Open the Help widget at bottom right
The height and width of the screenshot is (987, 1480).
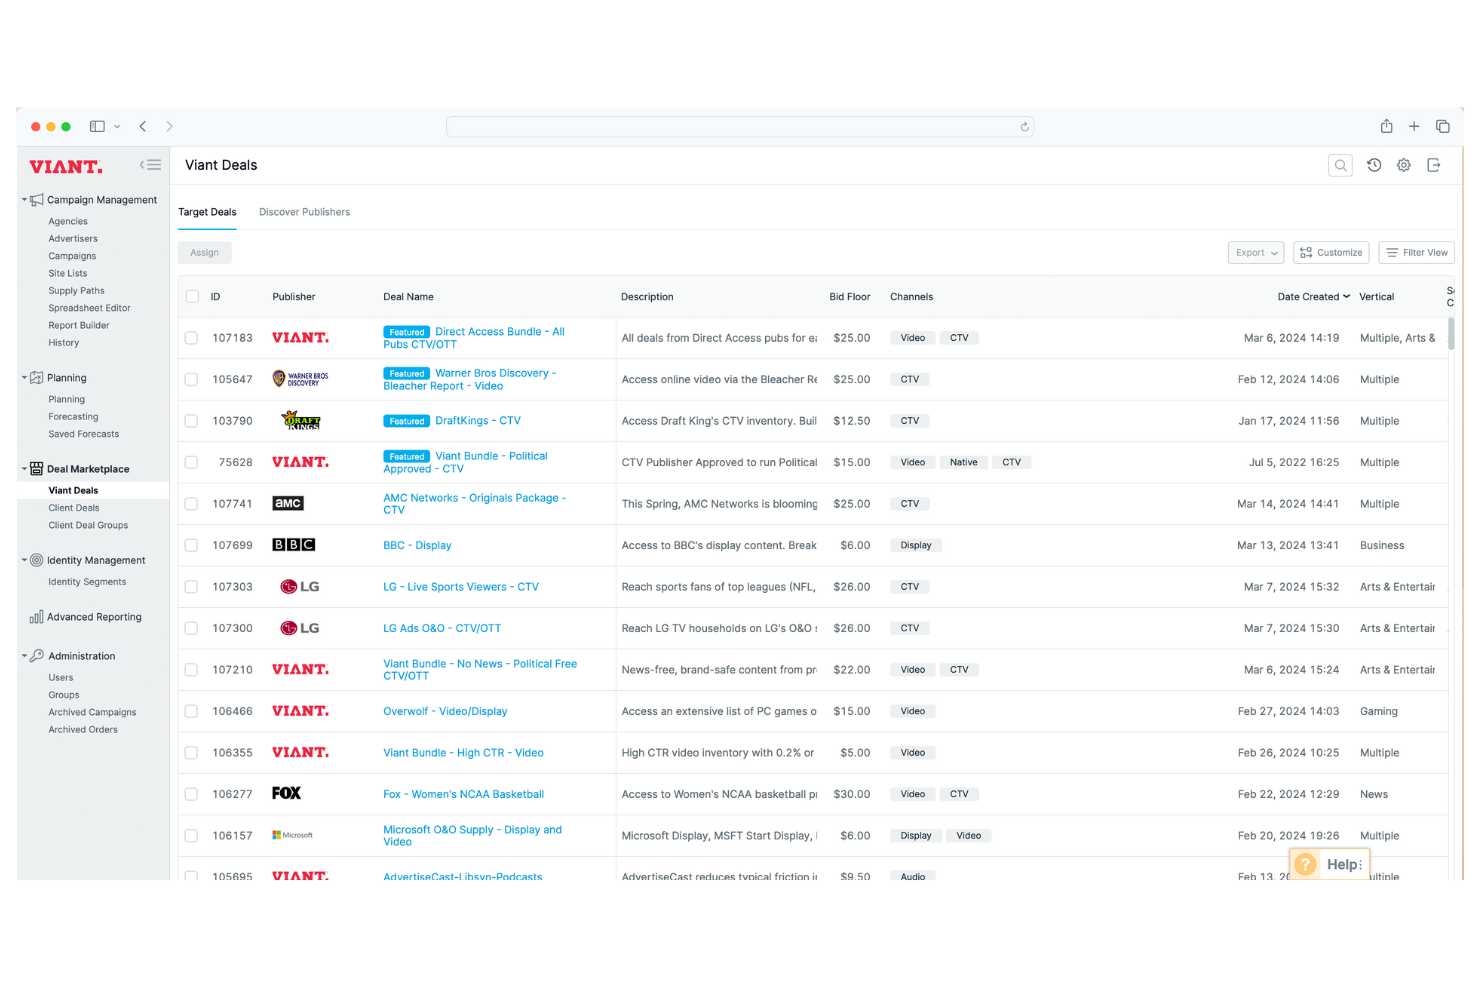coord(1330,863)
